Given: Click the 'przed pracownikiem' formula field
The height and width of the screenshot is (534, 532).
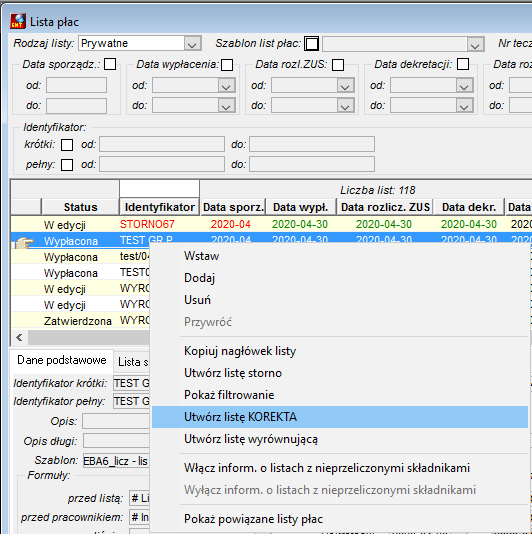Looking at the screenshot, I should pos(140,517).
